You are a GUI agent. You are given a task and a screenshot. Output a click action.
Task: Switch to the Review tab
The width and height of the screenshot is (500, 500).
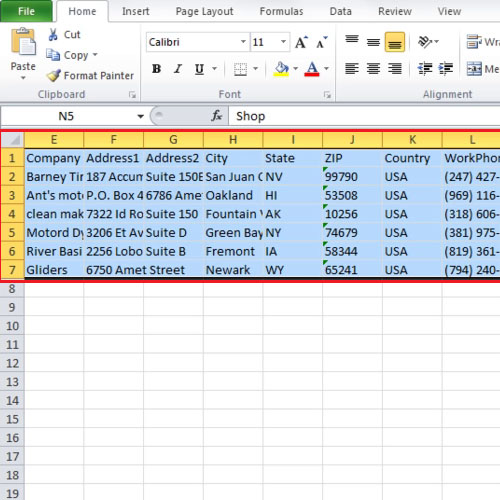(x=395, y=11)
